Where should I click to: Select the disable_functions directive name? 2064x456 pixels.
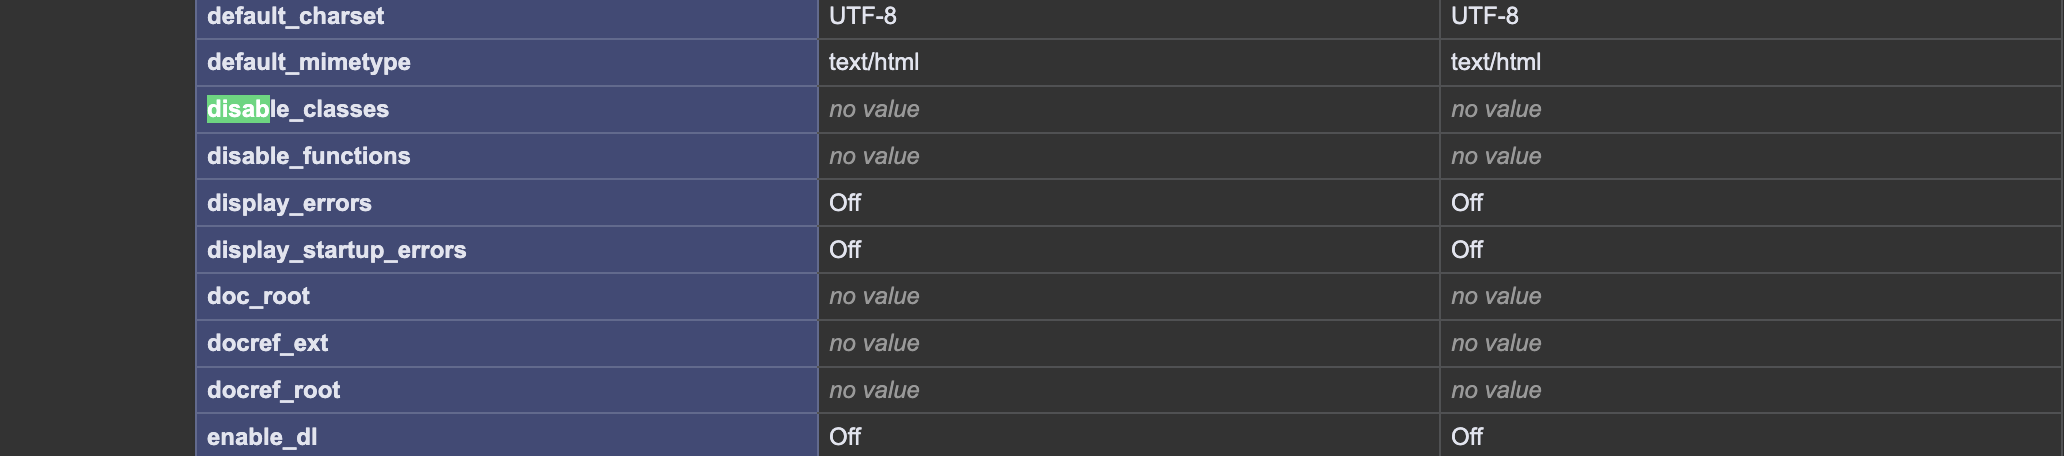[308, 156]
